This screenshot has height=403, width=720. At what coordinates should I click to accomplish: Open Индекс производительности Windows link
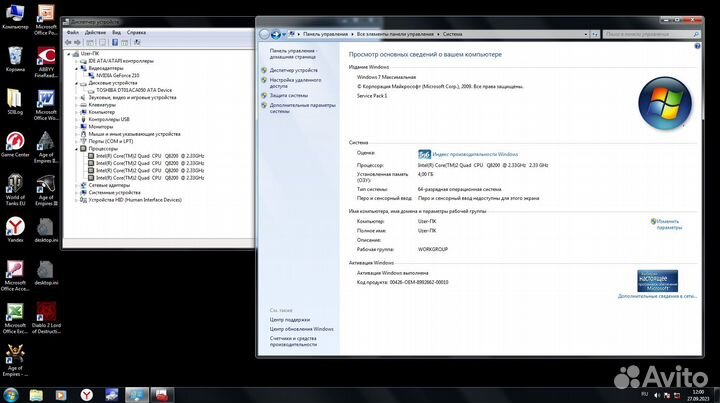pyautogui.click(x=474, y=155)
